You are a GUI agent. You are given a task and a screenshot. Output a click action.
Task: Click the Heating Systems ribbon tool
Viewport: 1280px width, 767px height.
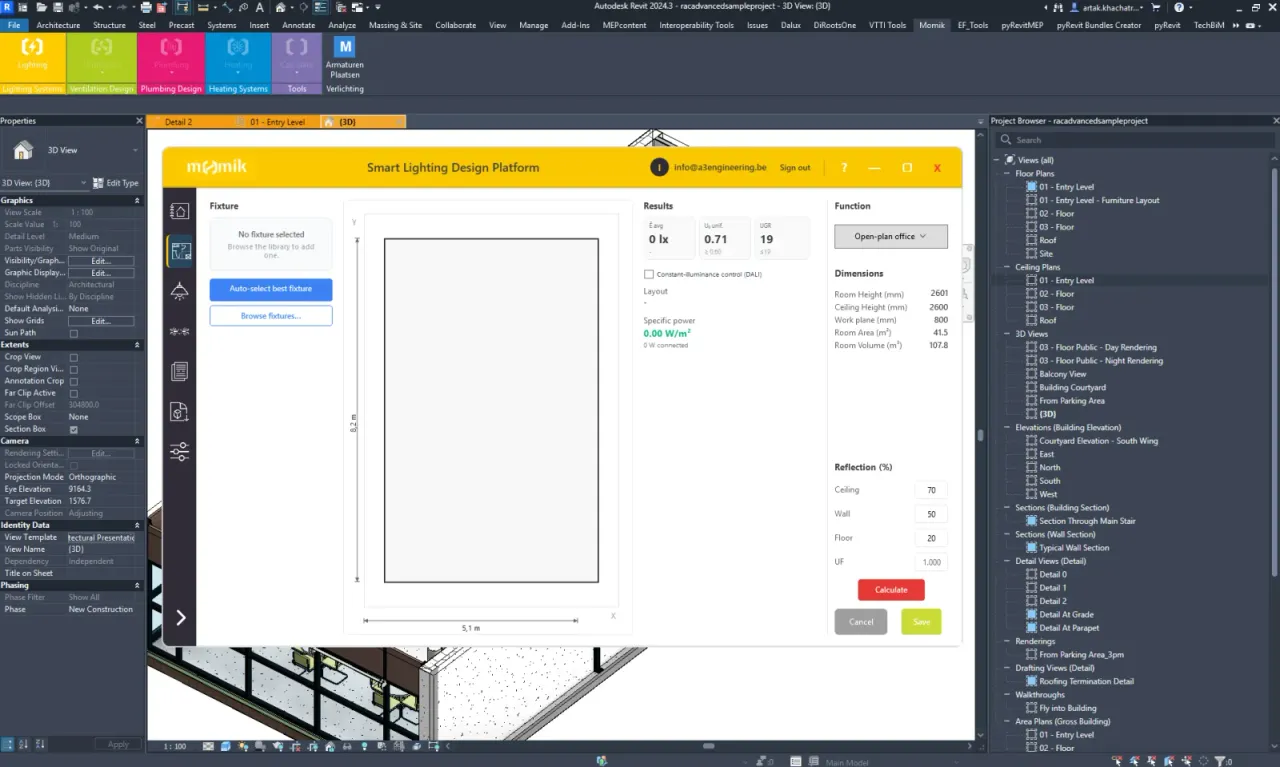(x=238, y=58)
